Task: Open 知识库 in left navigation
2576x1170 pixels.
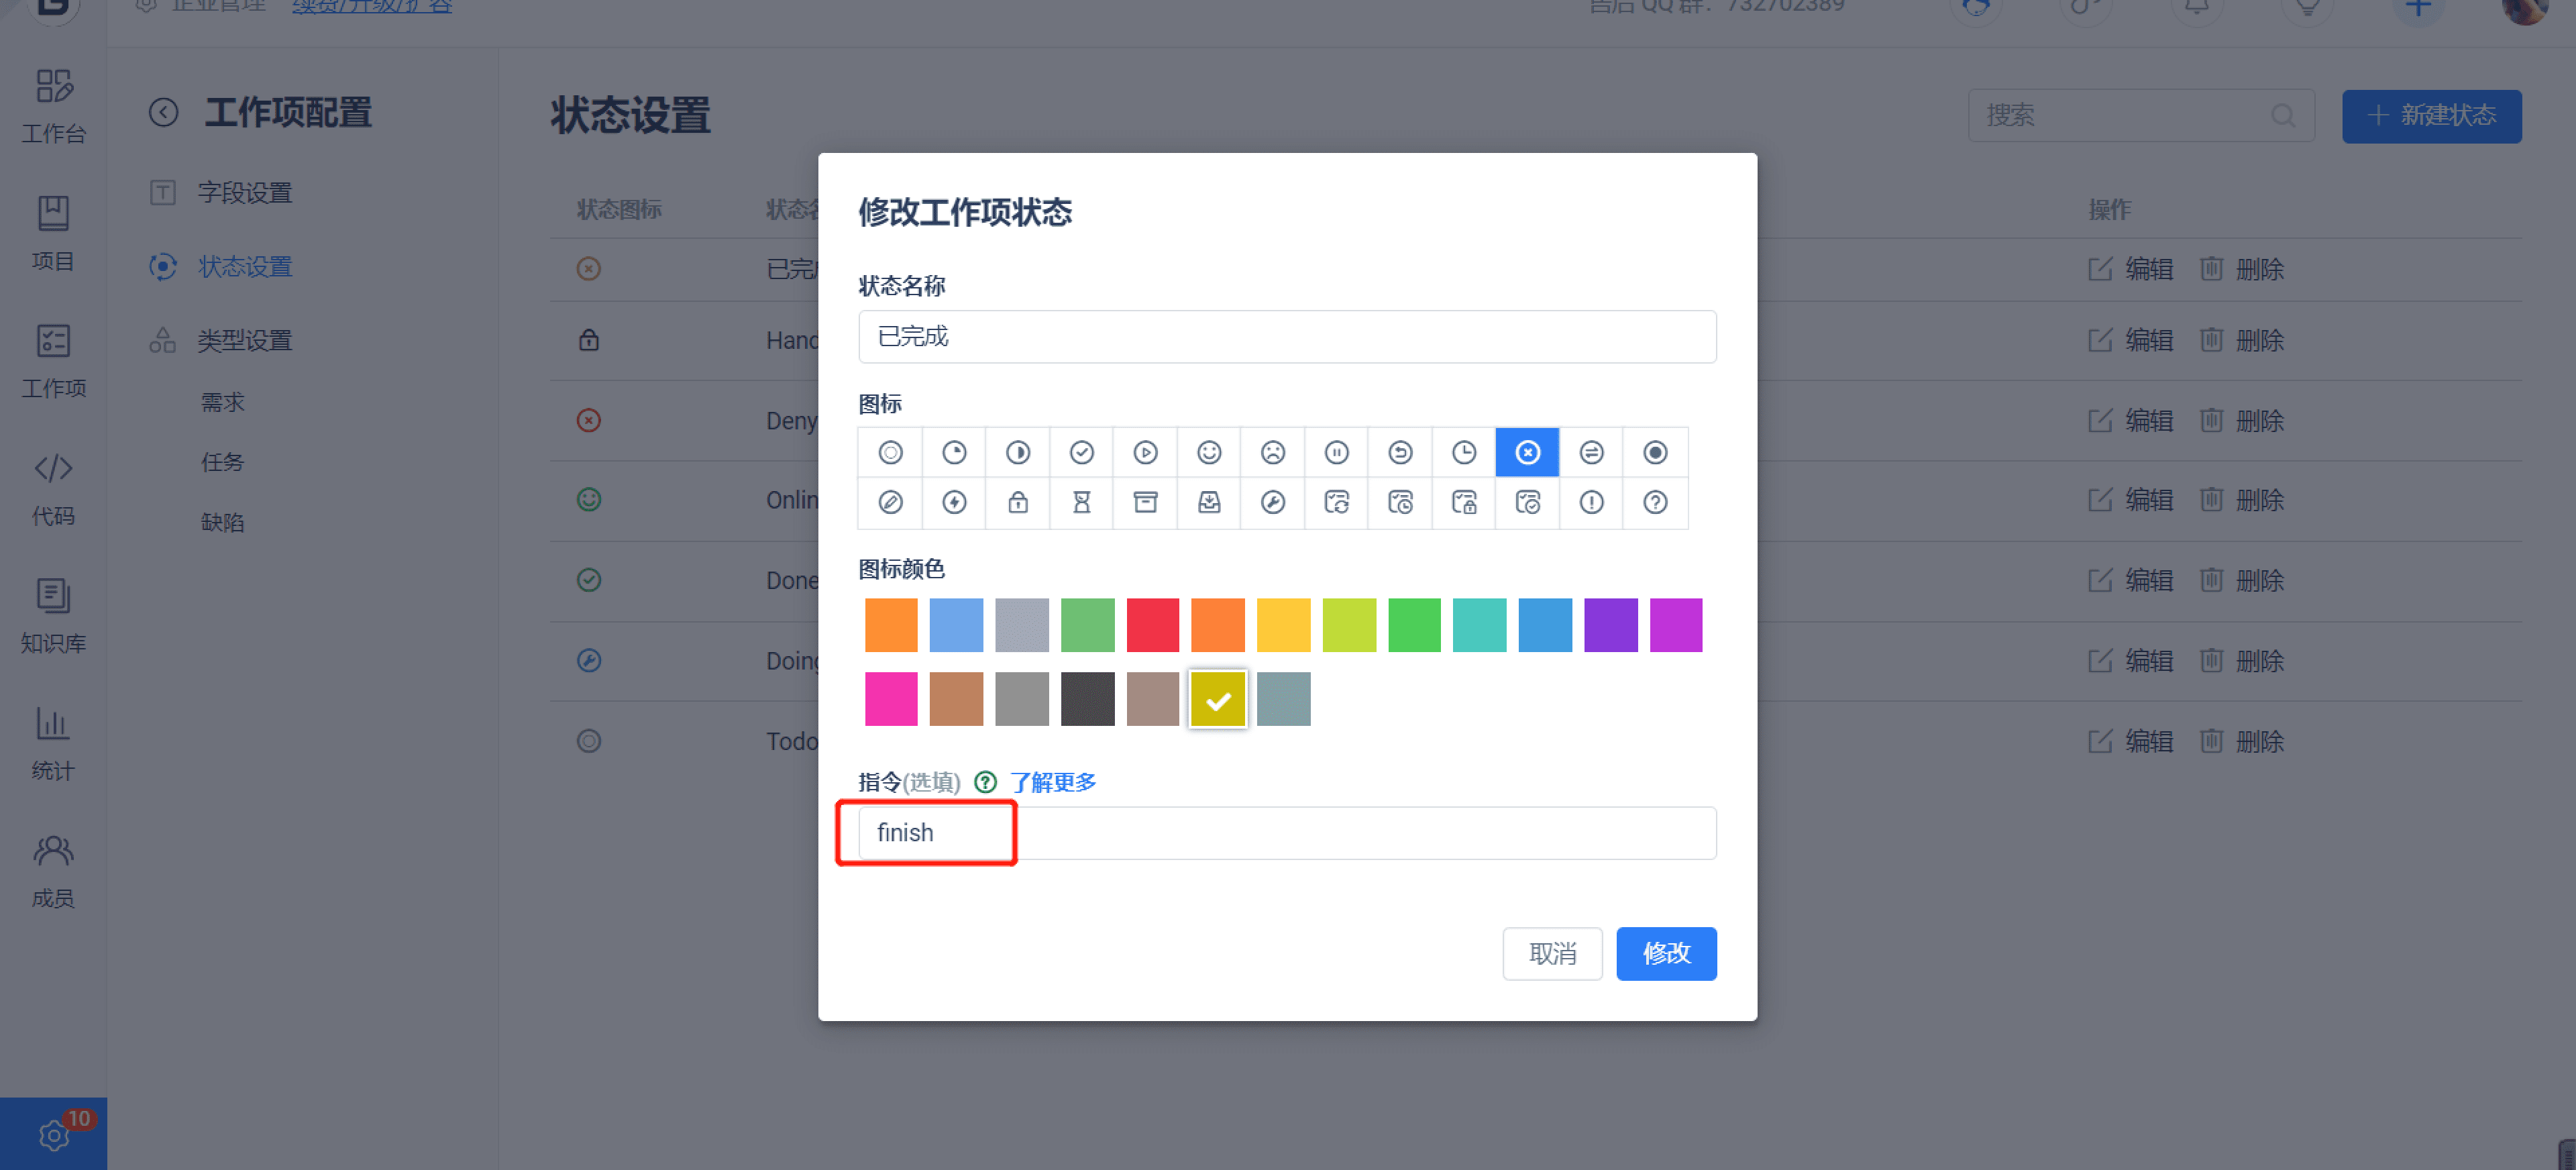Action: pos(53,616)
